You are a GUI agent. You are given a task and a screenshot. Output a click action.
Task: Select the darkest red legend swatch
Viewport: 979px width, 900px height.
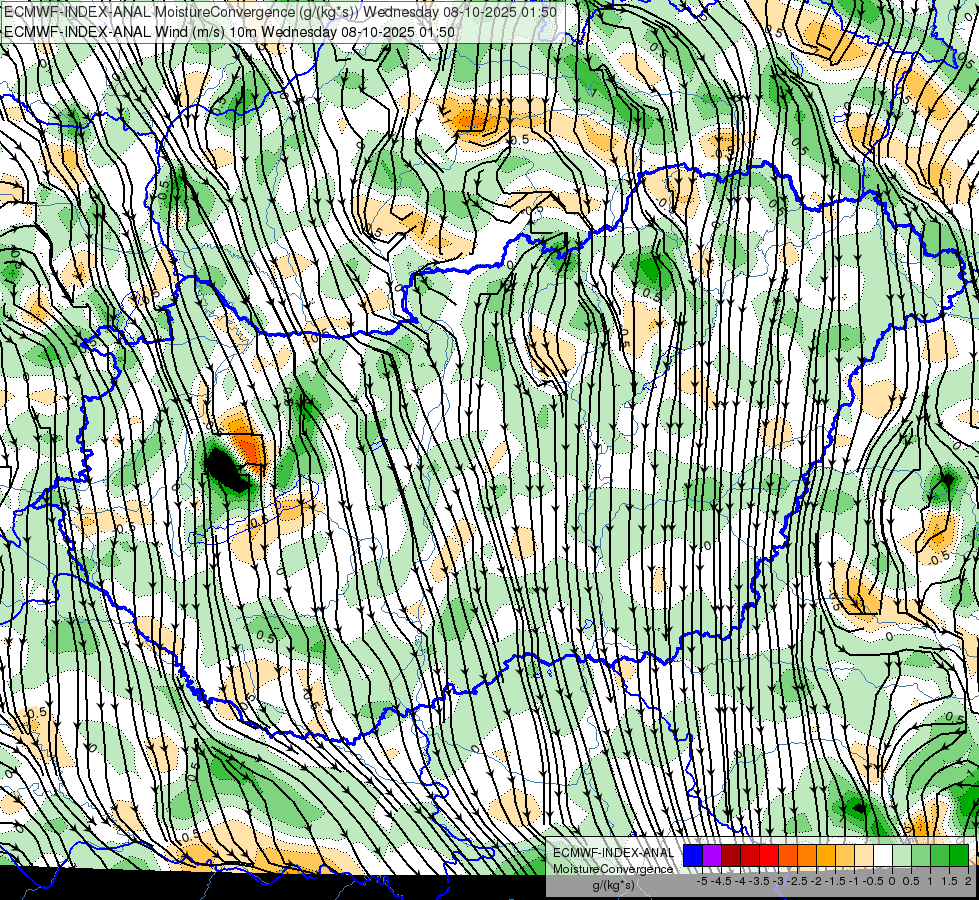click(731, 855)
